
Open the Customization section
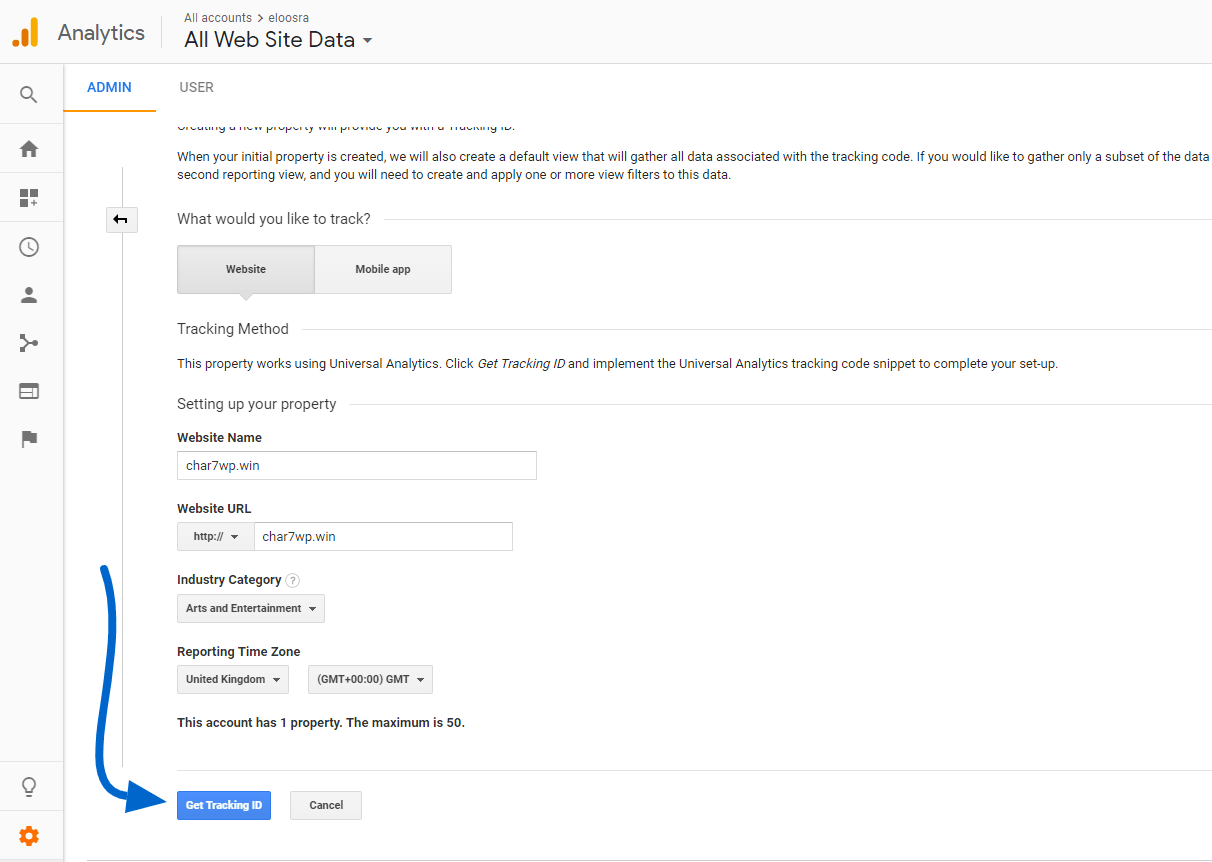[x=31, y=197]
